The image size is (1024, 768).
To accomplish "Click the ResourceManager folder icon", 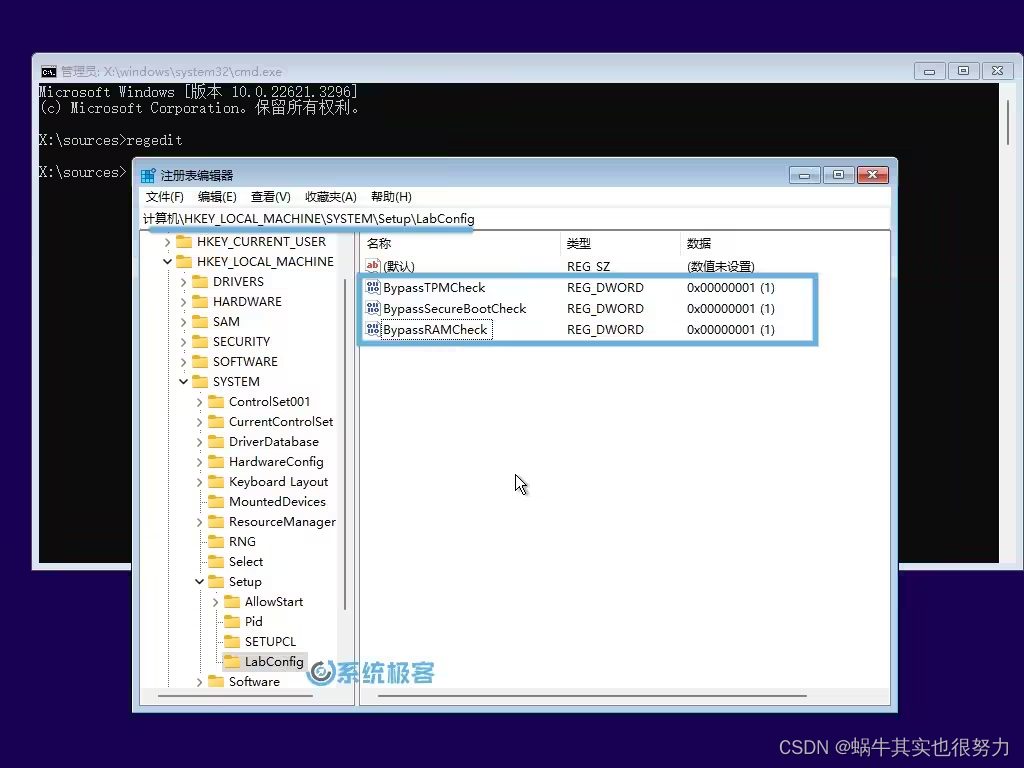I will [216, 522].
